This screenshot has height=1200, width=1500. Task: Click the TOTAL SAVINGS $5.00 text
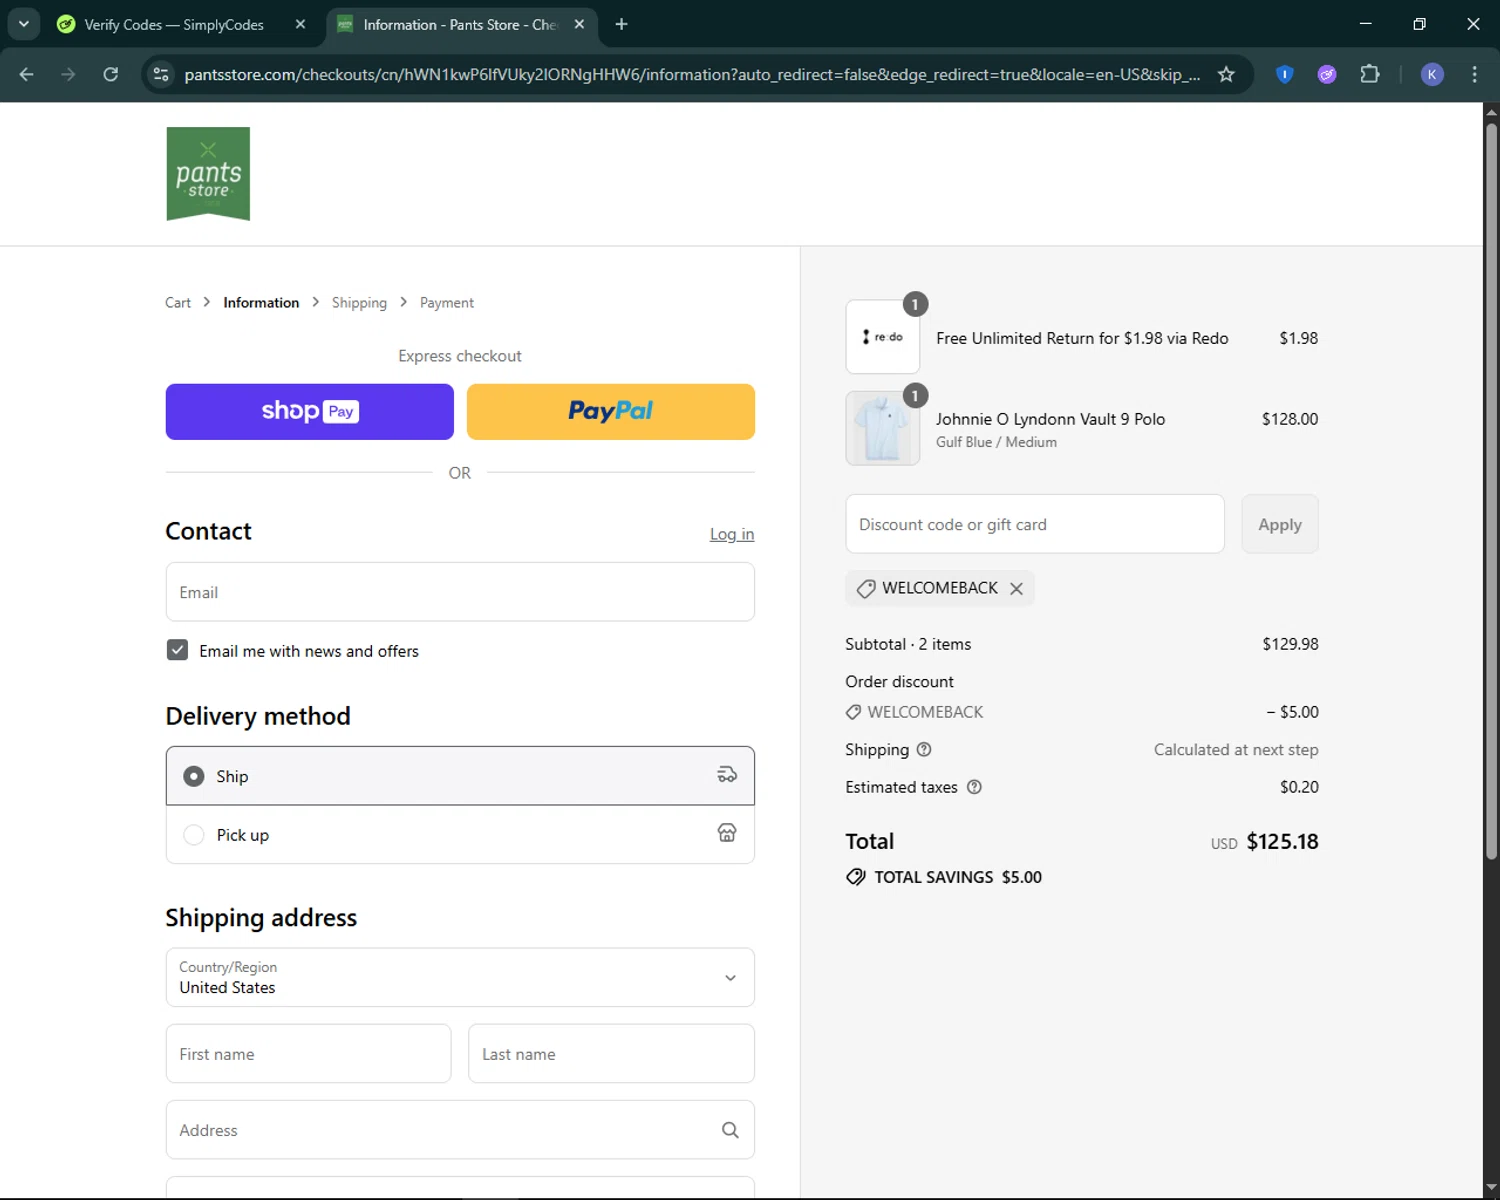point(958,877)
